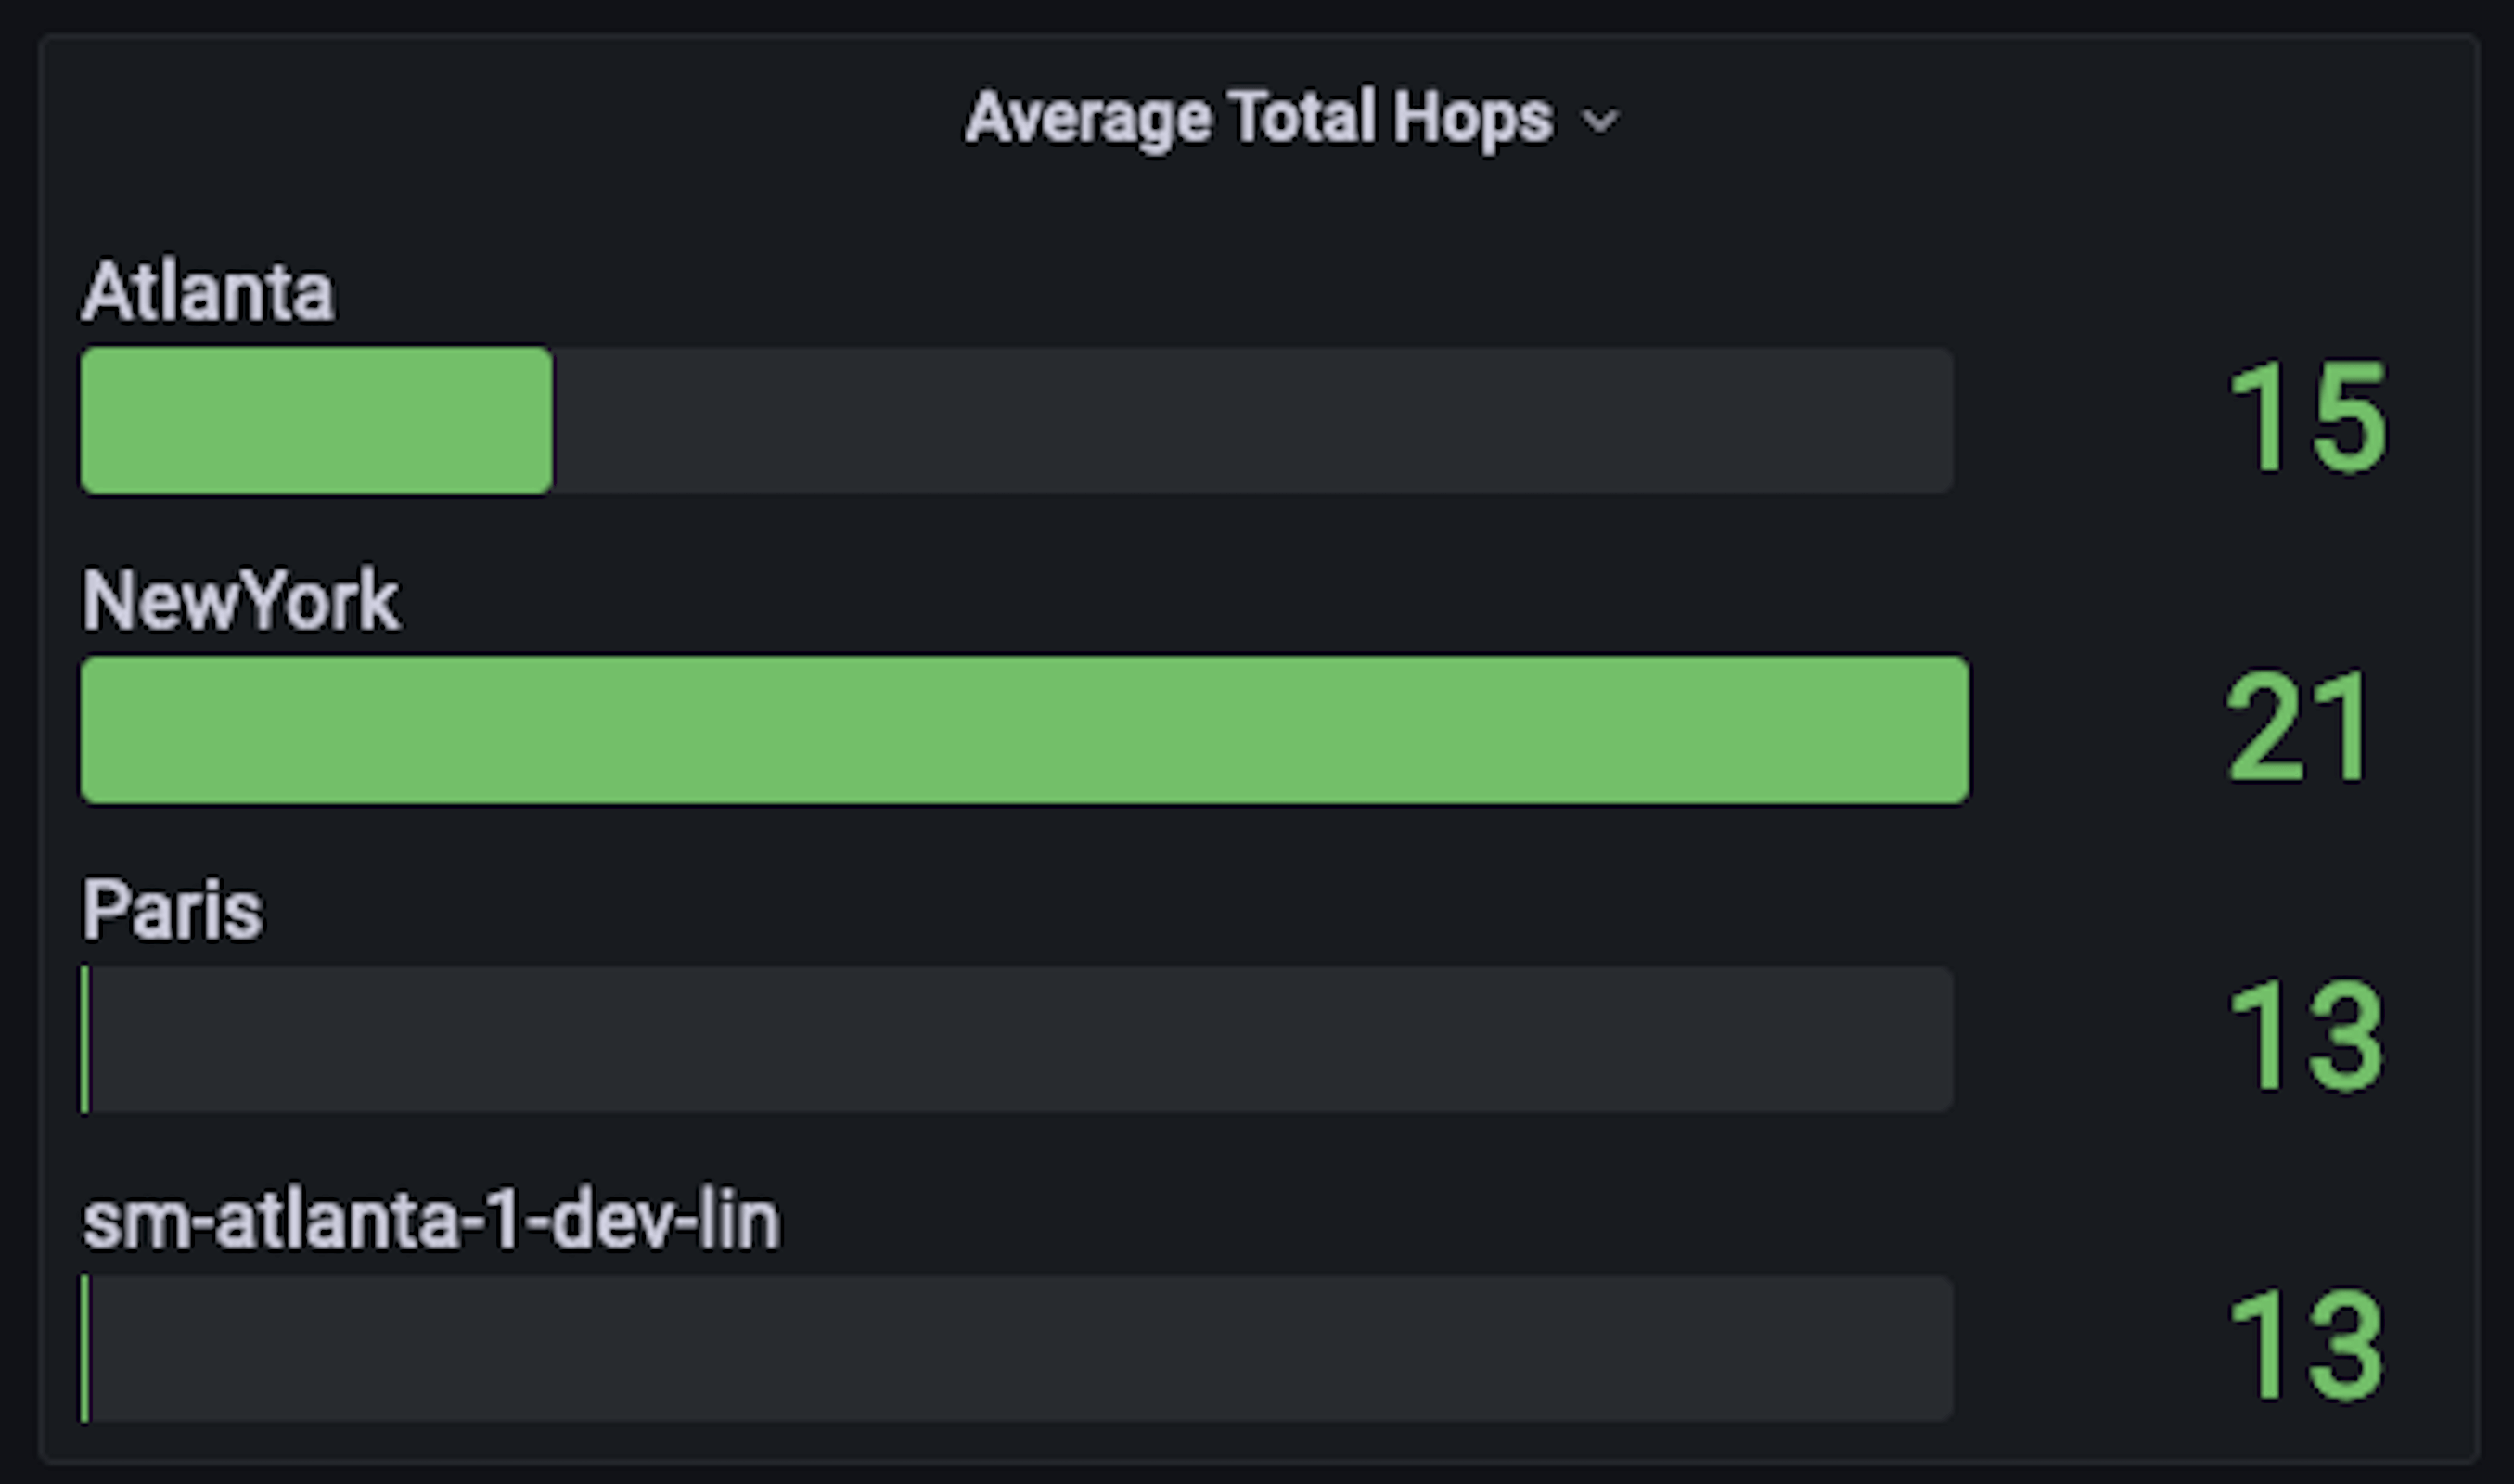Viewport: 2514px width, 1484px height.
Task: Click the sm-atlanta-1-dev-lin value 13
Action: click(2308, 1345)
